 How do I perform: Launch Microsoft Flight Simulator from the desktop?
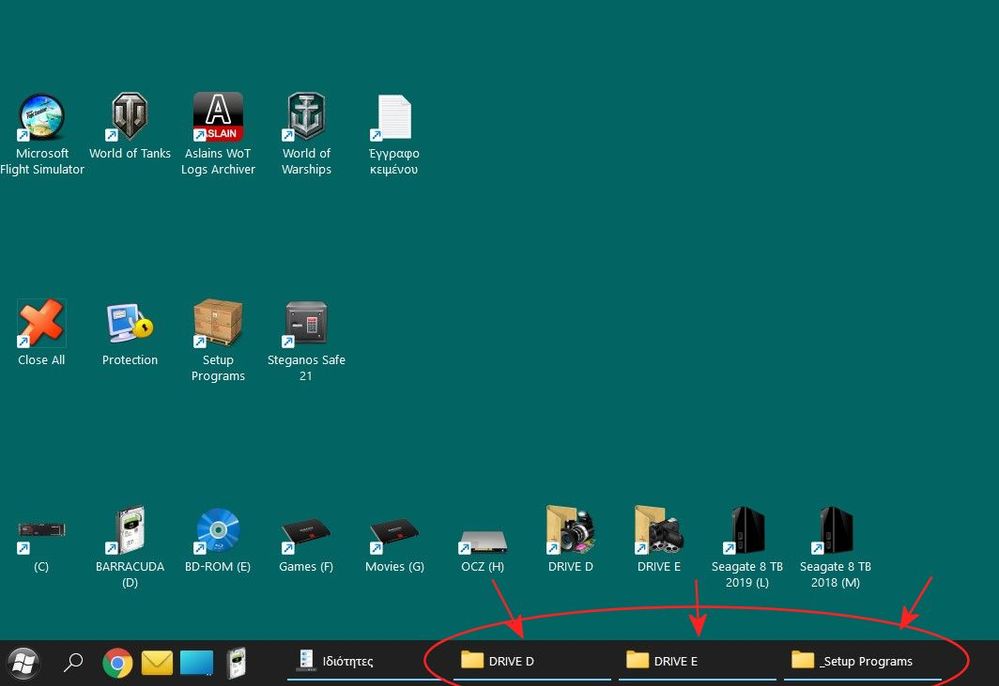42,115
